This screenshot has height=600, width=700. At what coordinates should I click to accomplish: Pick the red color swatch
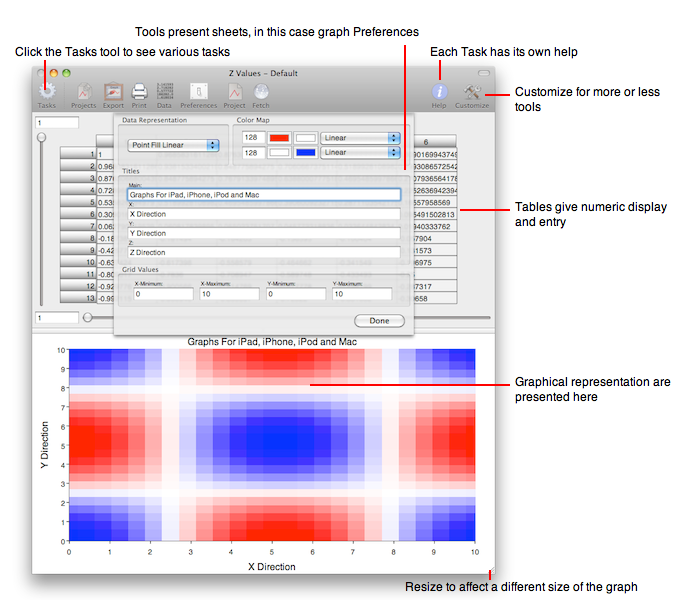[279, 137]
